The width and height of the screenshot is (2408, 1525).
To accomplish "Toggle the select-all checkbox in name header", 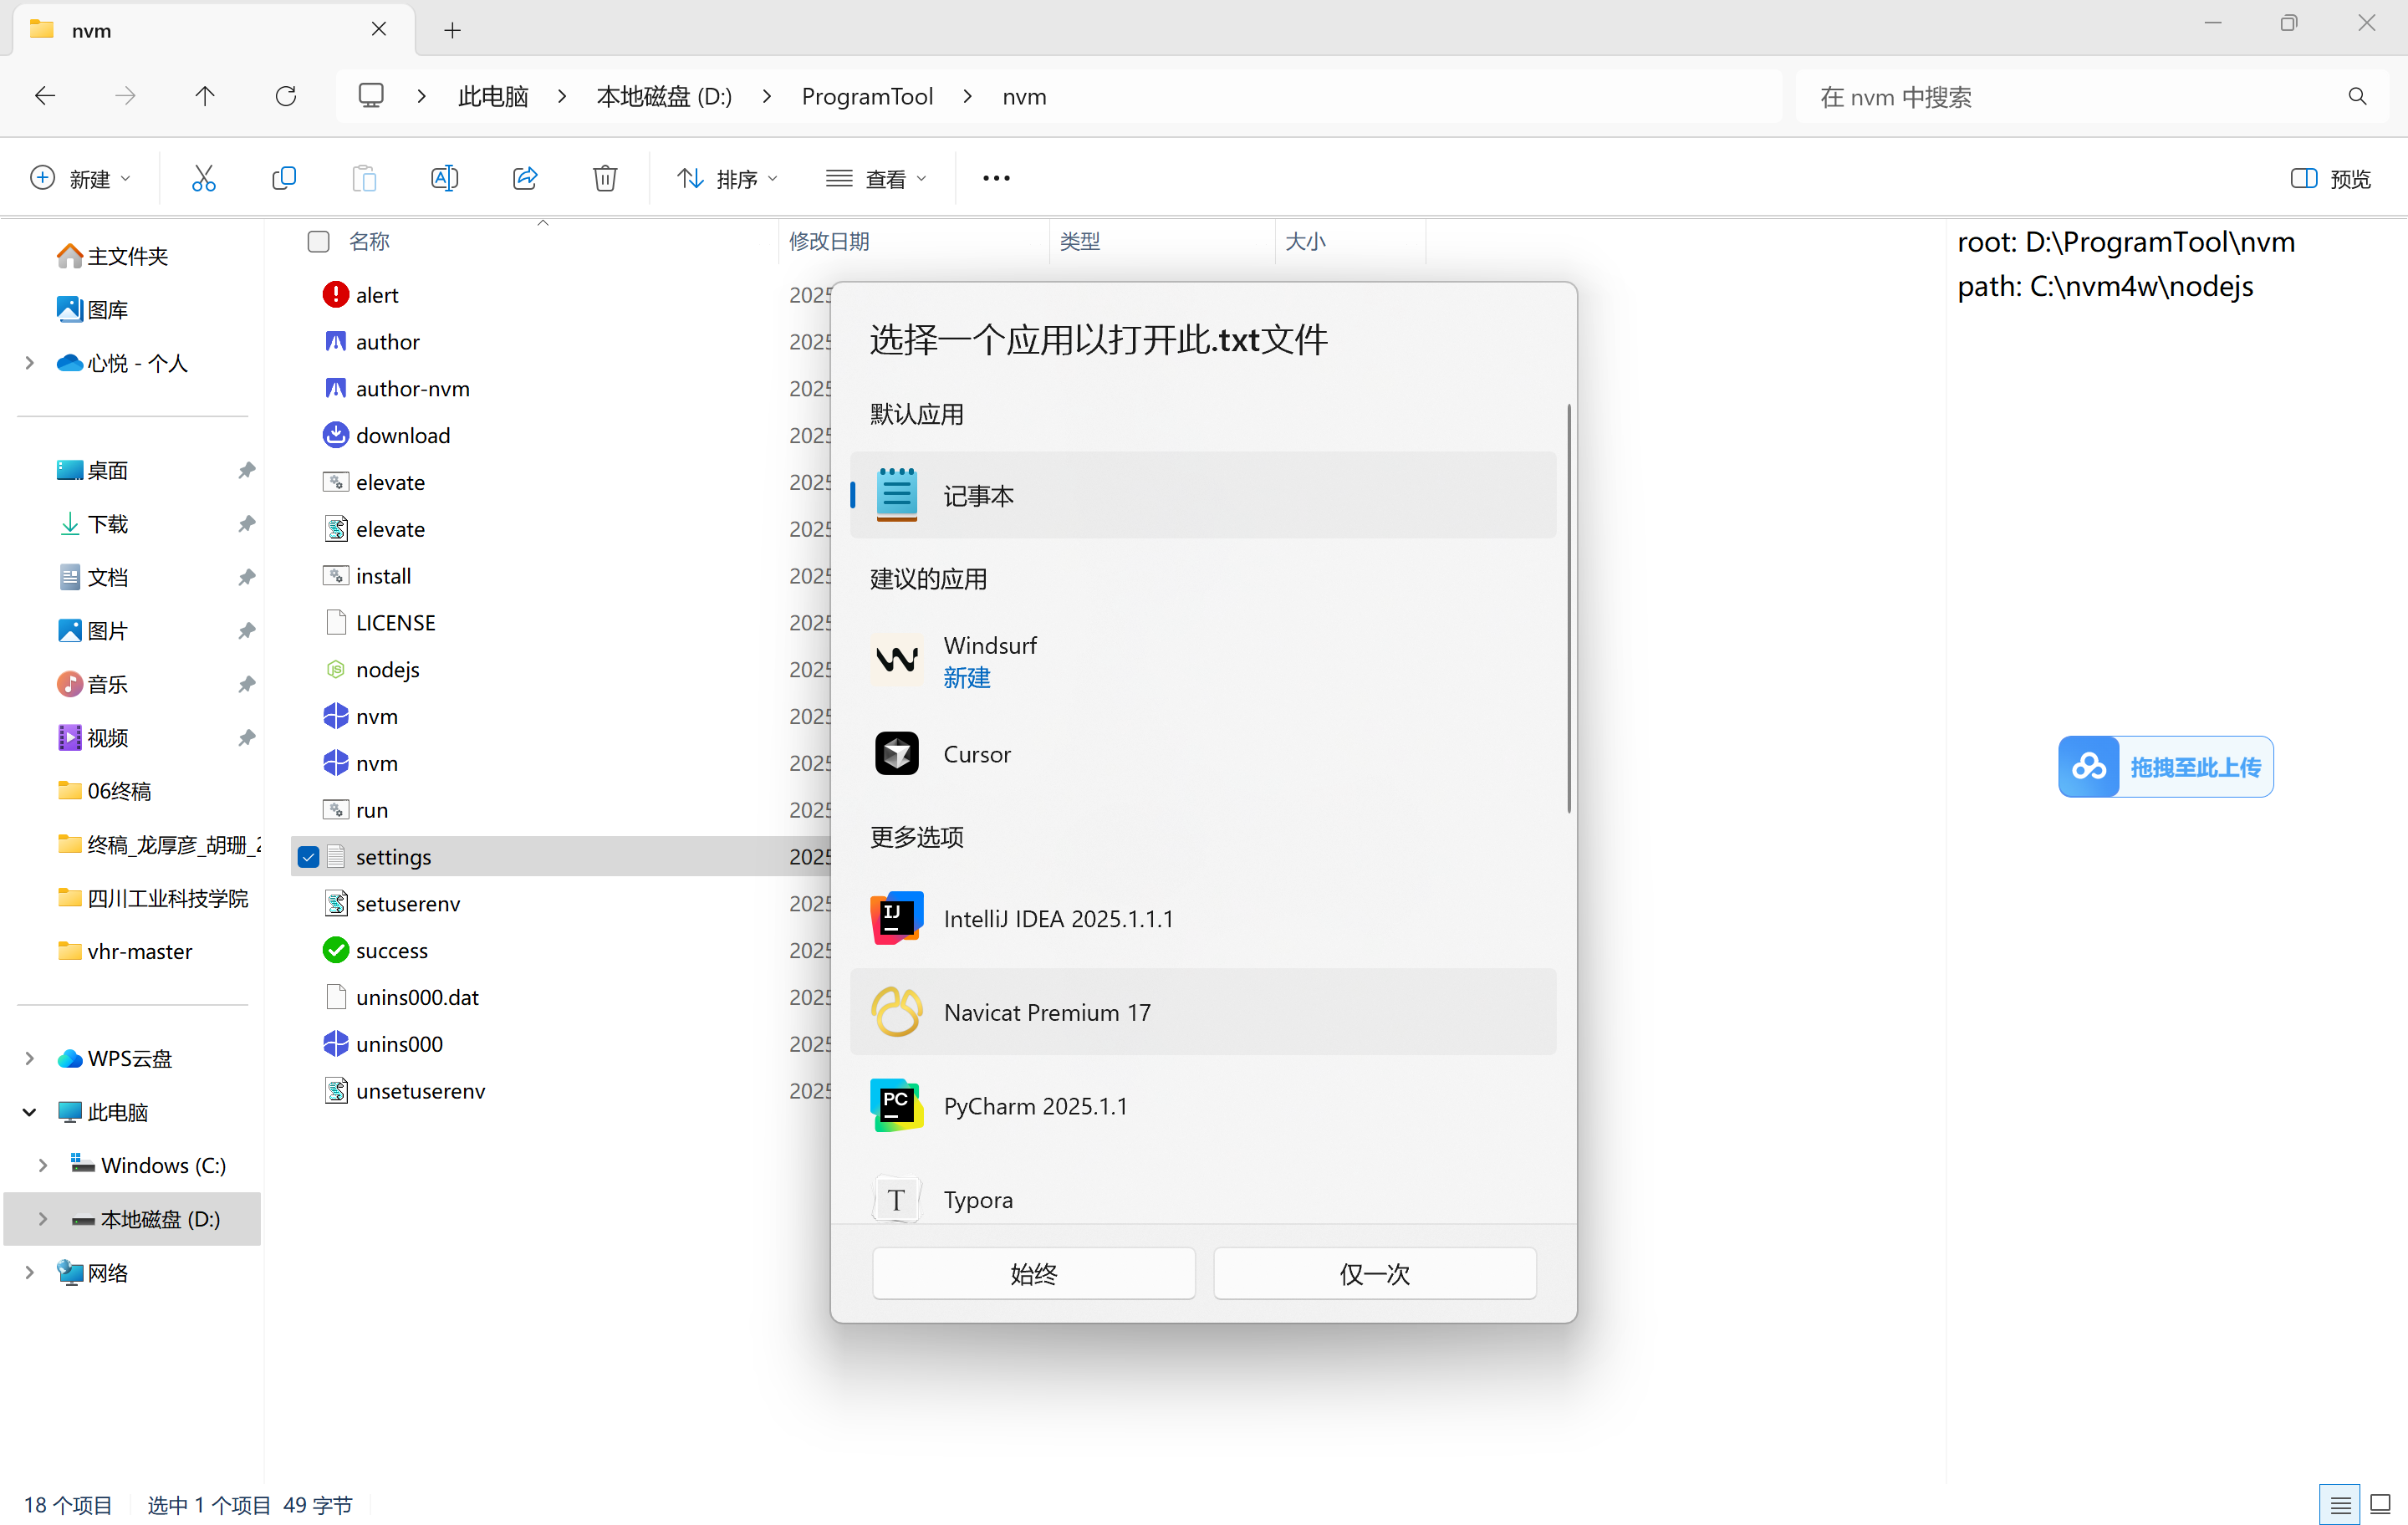I will (318, 241).
